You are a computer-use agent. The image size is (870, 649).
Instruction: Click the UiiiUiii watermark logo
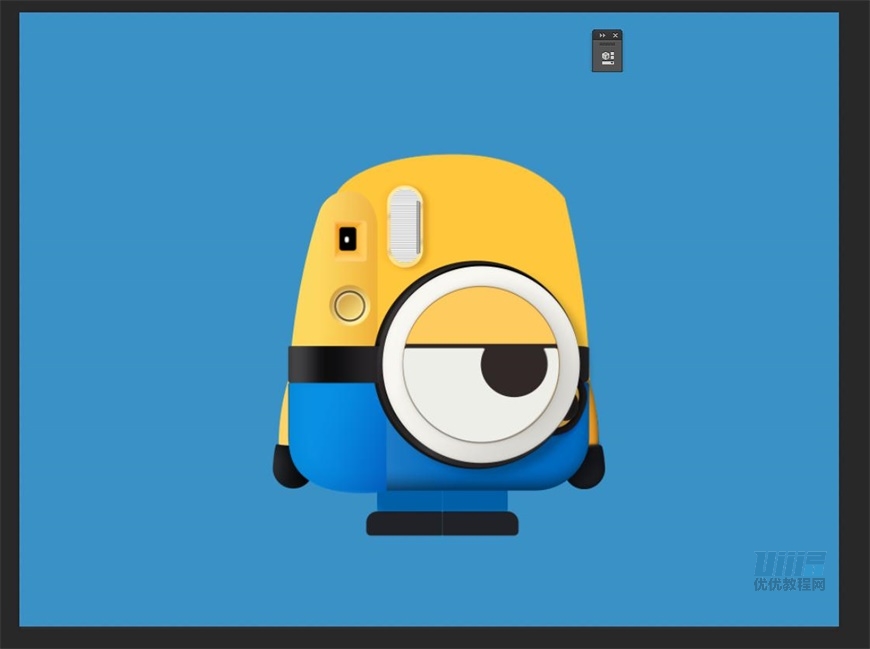coord(789,564)
